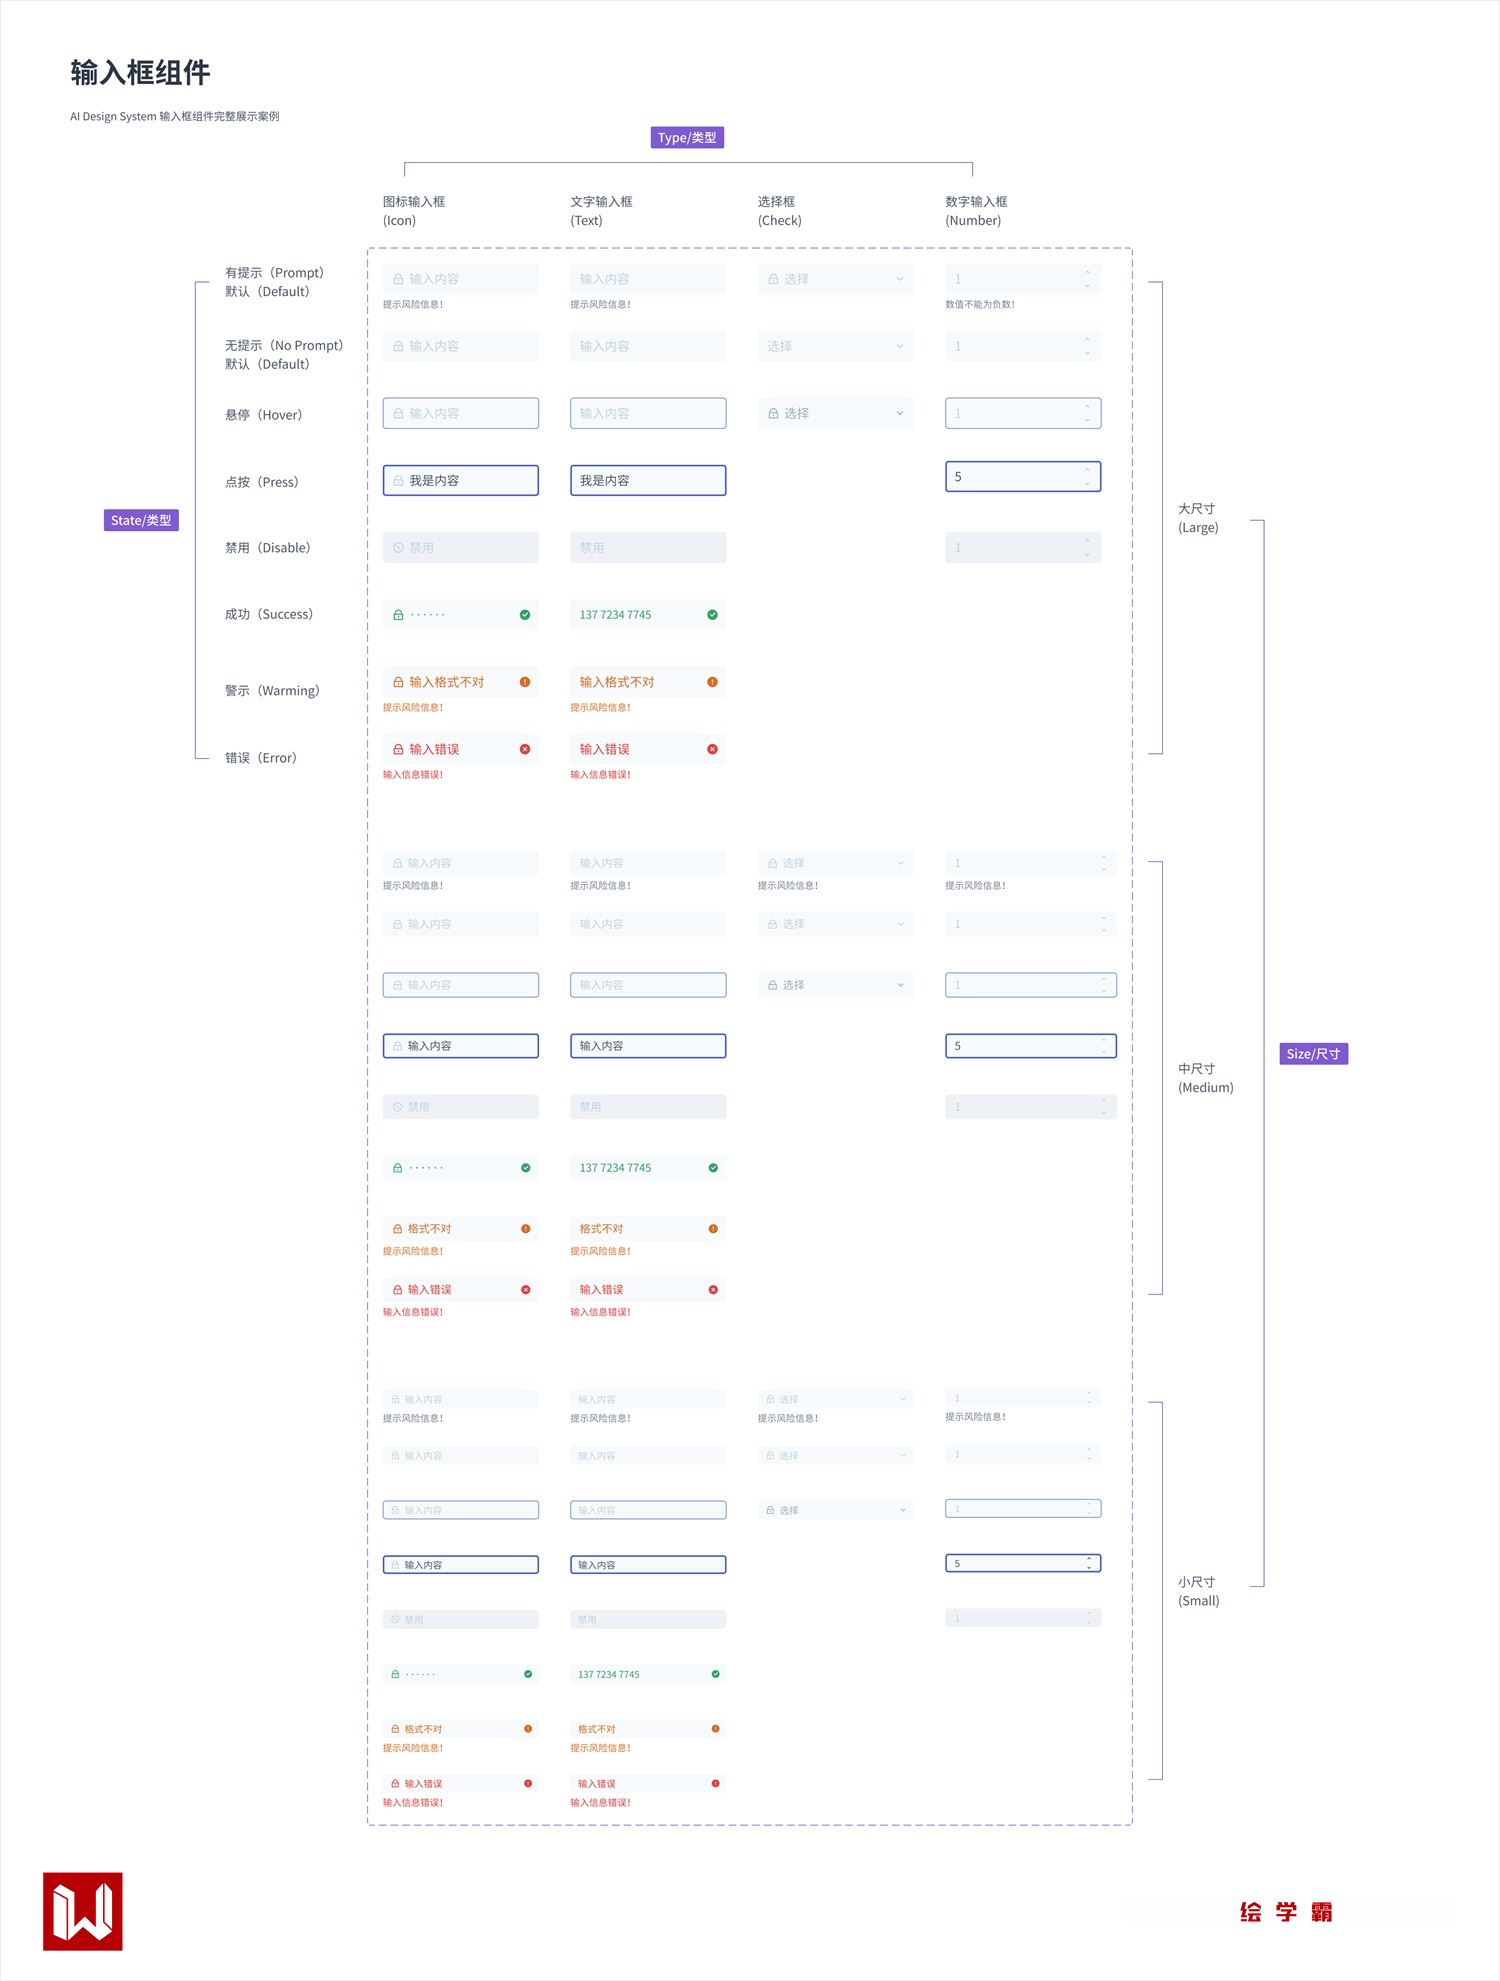Click the red logo at bottom-left corner
The height and width of the screenshot is (1981, 1500).
point(83,1911)
